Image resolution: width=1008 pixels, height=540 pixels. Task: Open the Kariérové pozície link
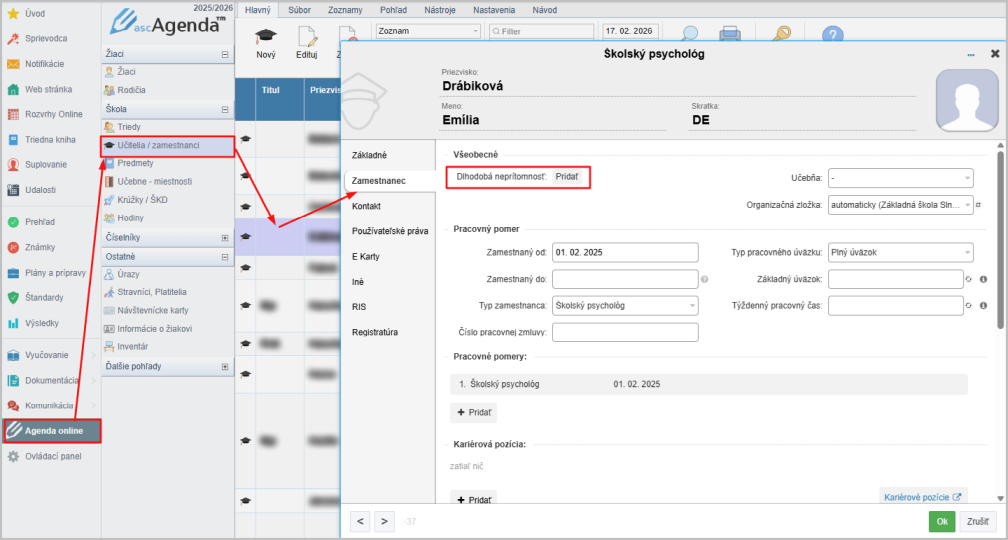coord(923,496)
